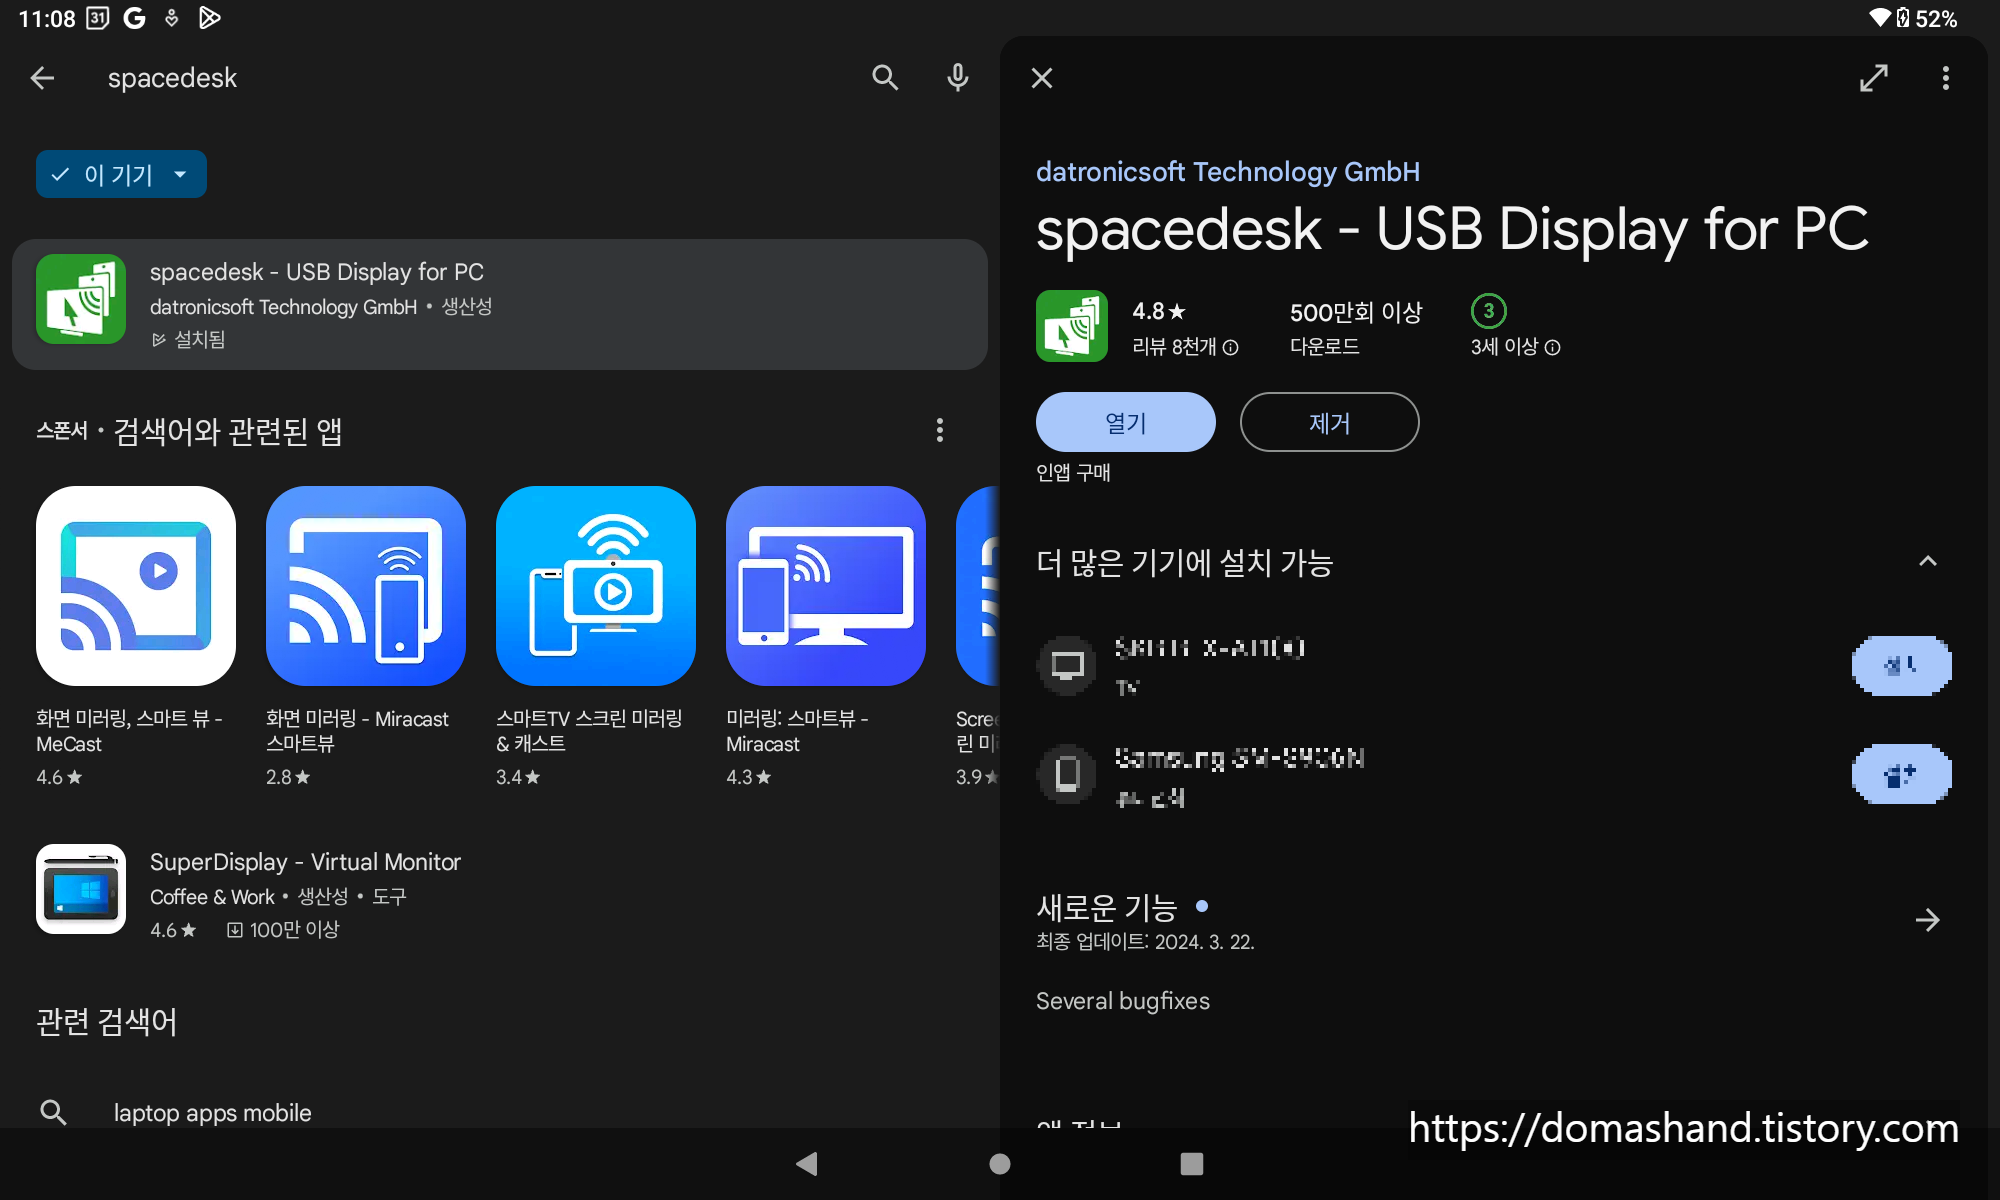The width and height of the screenshot is (2000, 1200).
Task: Open '새로운 기능' details arrow
Action: coord(1927,920)
